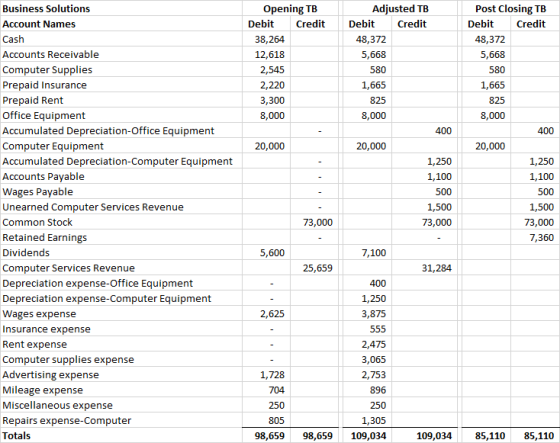
Task: Click Repairs expense-Computer opening debit 805
Action: coord(276,420)
